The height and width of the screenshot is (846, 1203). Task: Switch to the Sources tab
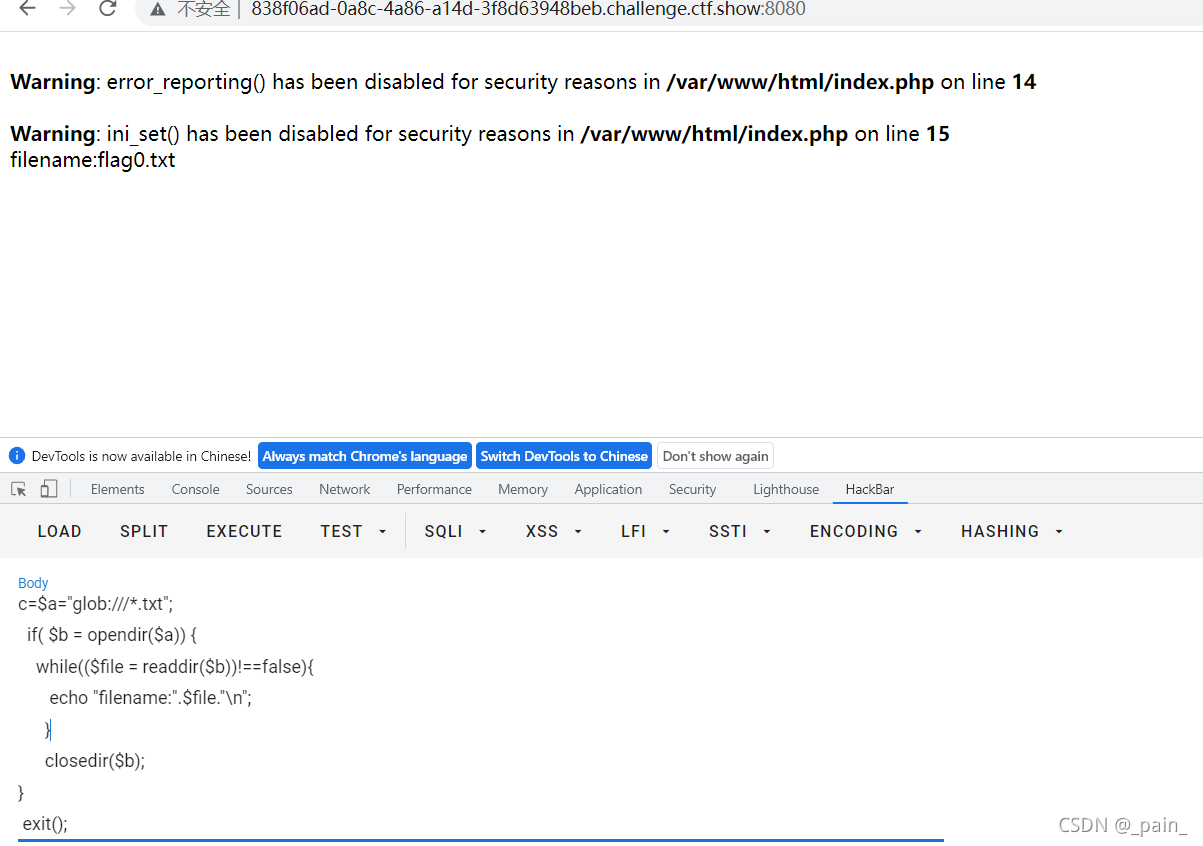click(269, 489)
